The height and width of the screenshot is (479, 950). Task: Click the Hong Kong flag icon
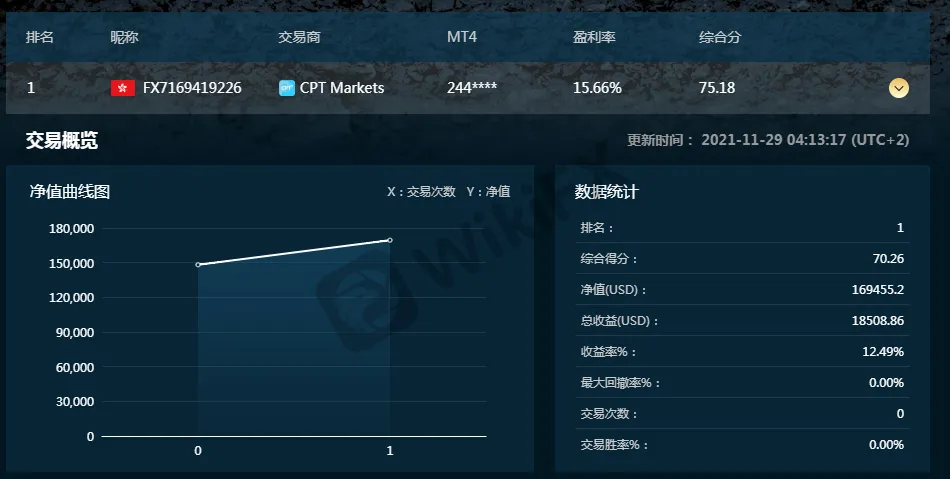click(x=123, y=88)
